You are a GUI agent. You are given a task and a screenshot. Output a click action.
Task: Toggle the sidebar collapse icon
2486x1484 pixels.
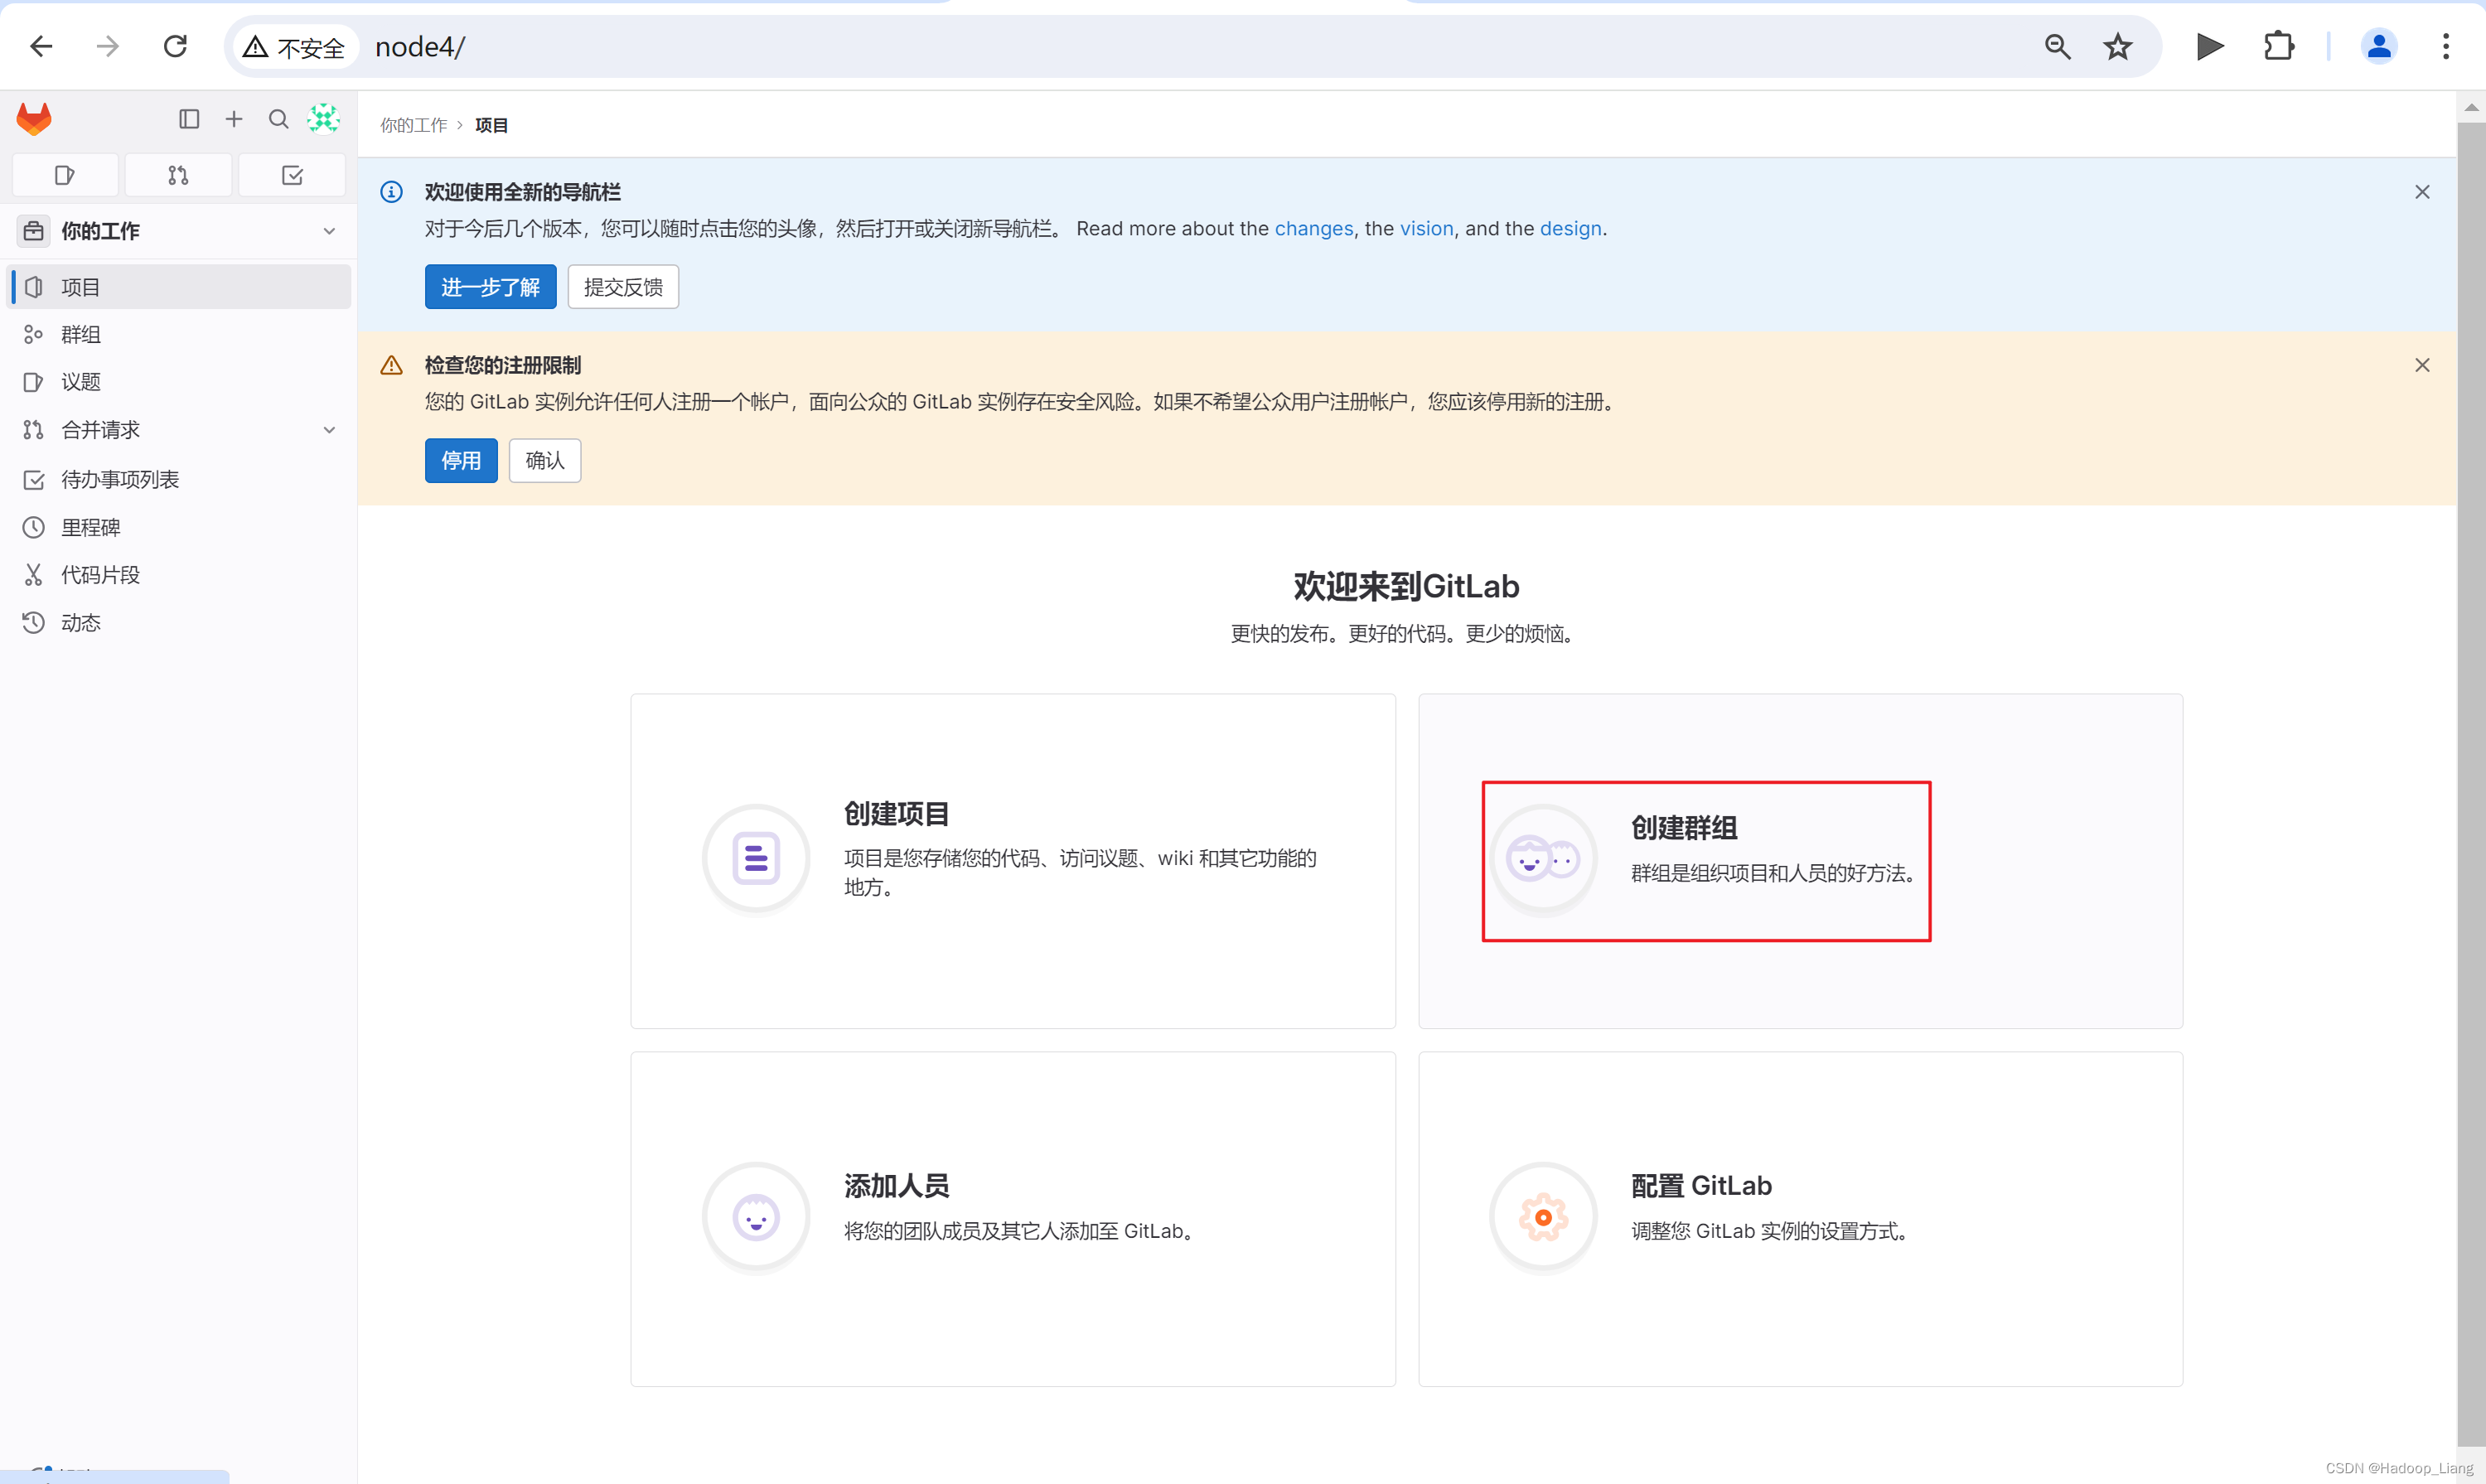[189, 119]
